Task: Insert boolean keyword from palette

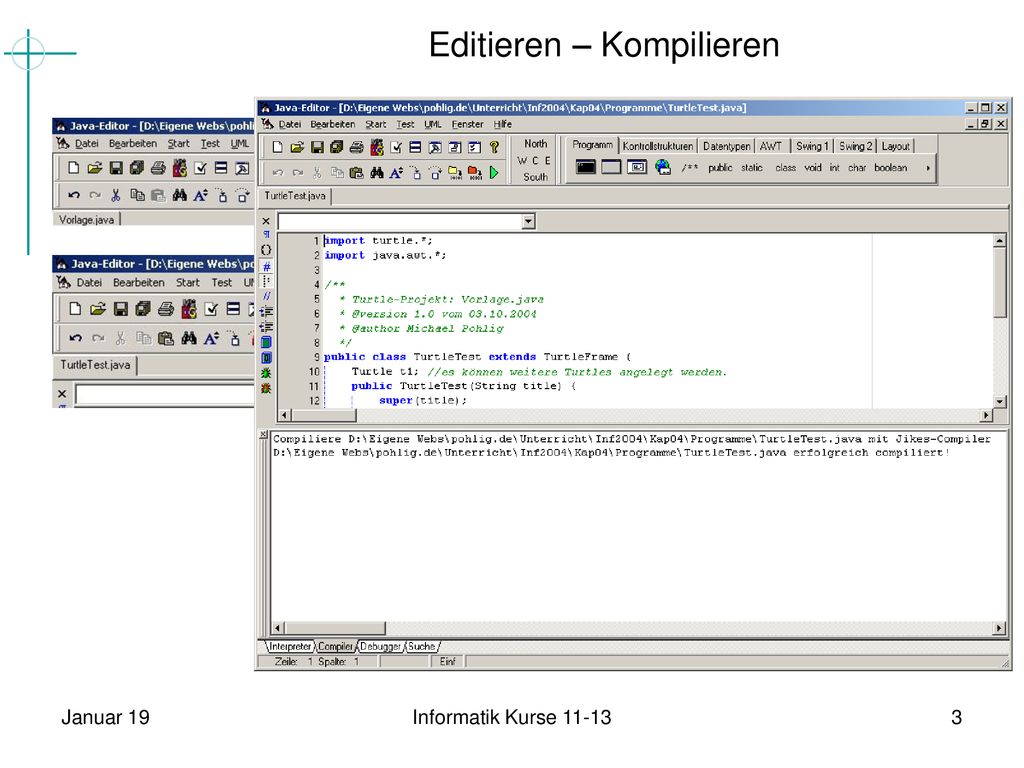Action: (x=891, y=168)
